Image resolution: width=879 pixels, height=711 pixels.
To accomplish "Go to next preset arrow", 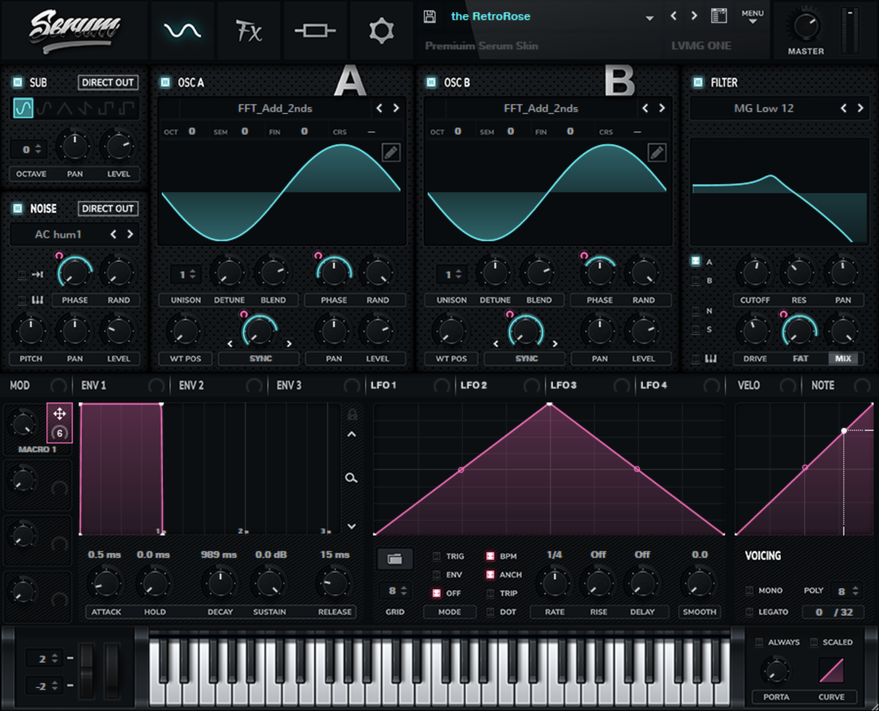I will [x=694, y=16].
